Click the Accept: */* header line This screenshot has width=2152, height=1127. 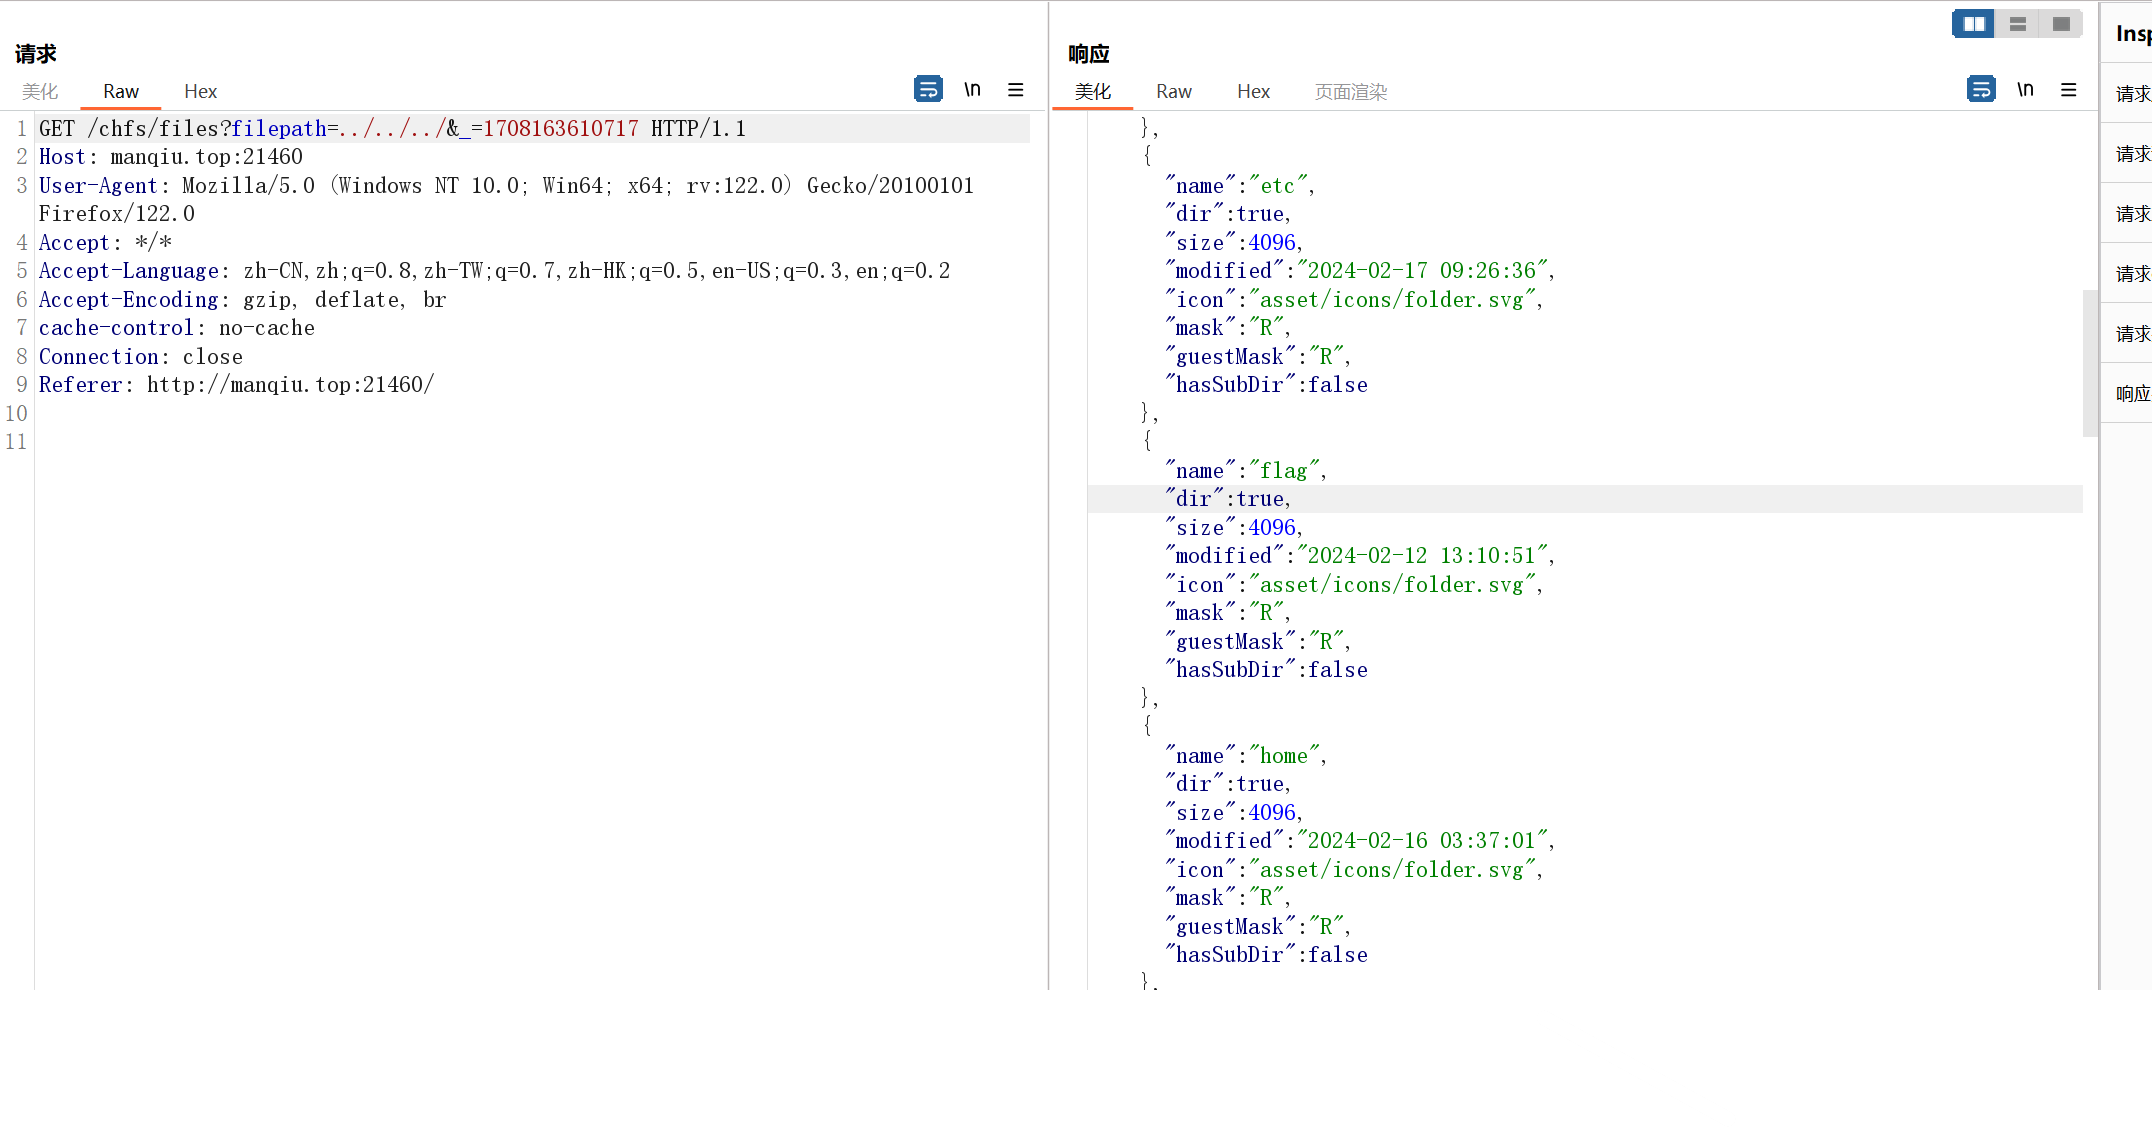pos(106,243)
